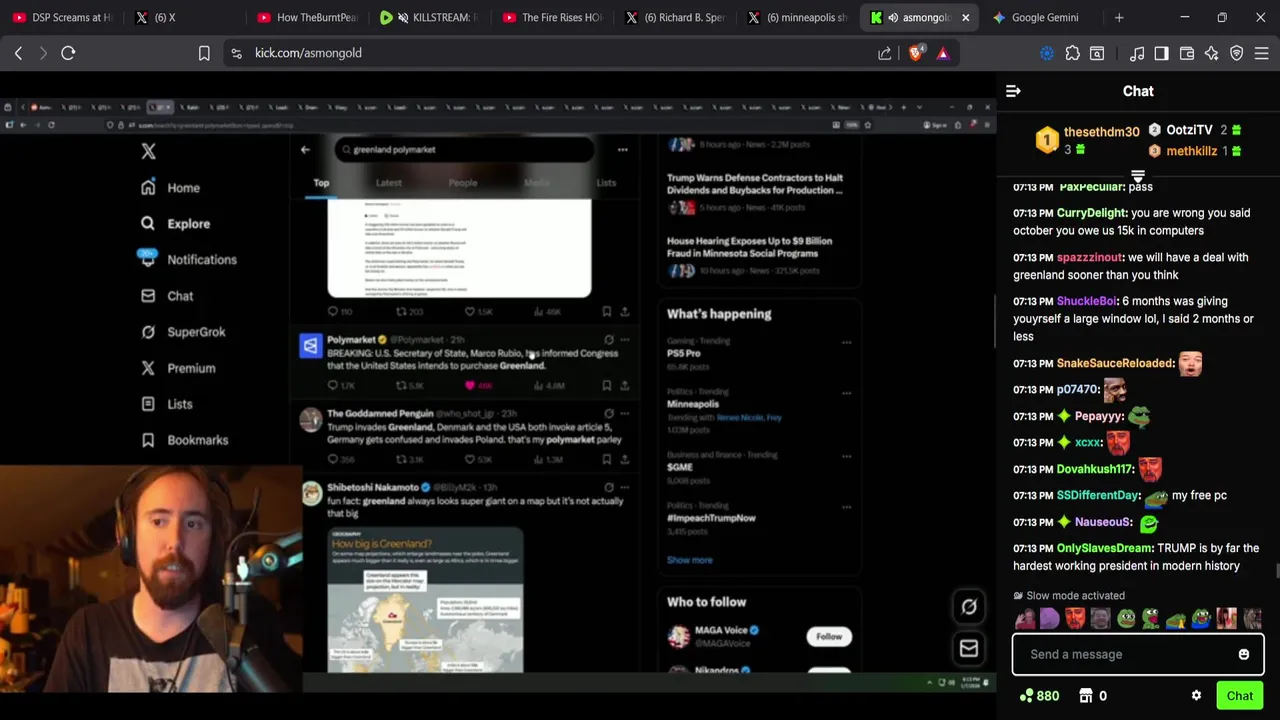1280x720 pixels.
Task: Open Notifications in X sidebar
Action: 188,259
